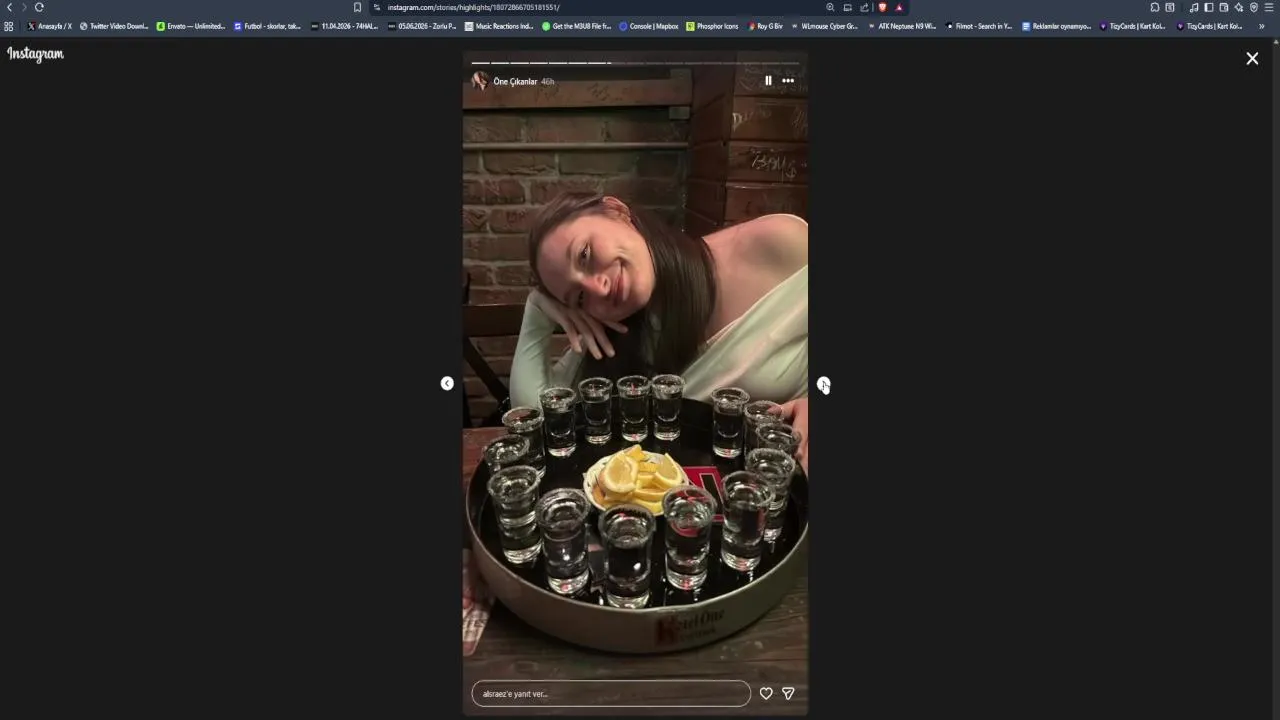
Task: Share the story via paper plane icon
Action: (x=788, y=693)
